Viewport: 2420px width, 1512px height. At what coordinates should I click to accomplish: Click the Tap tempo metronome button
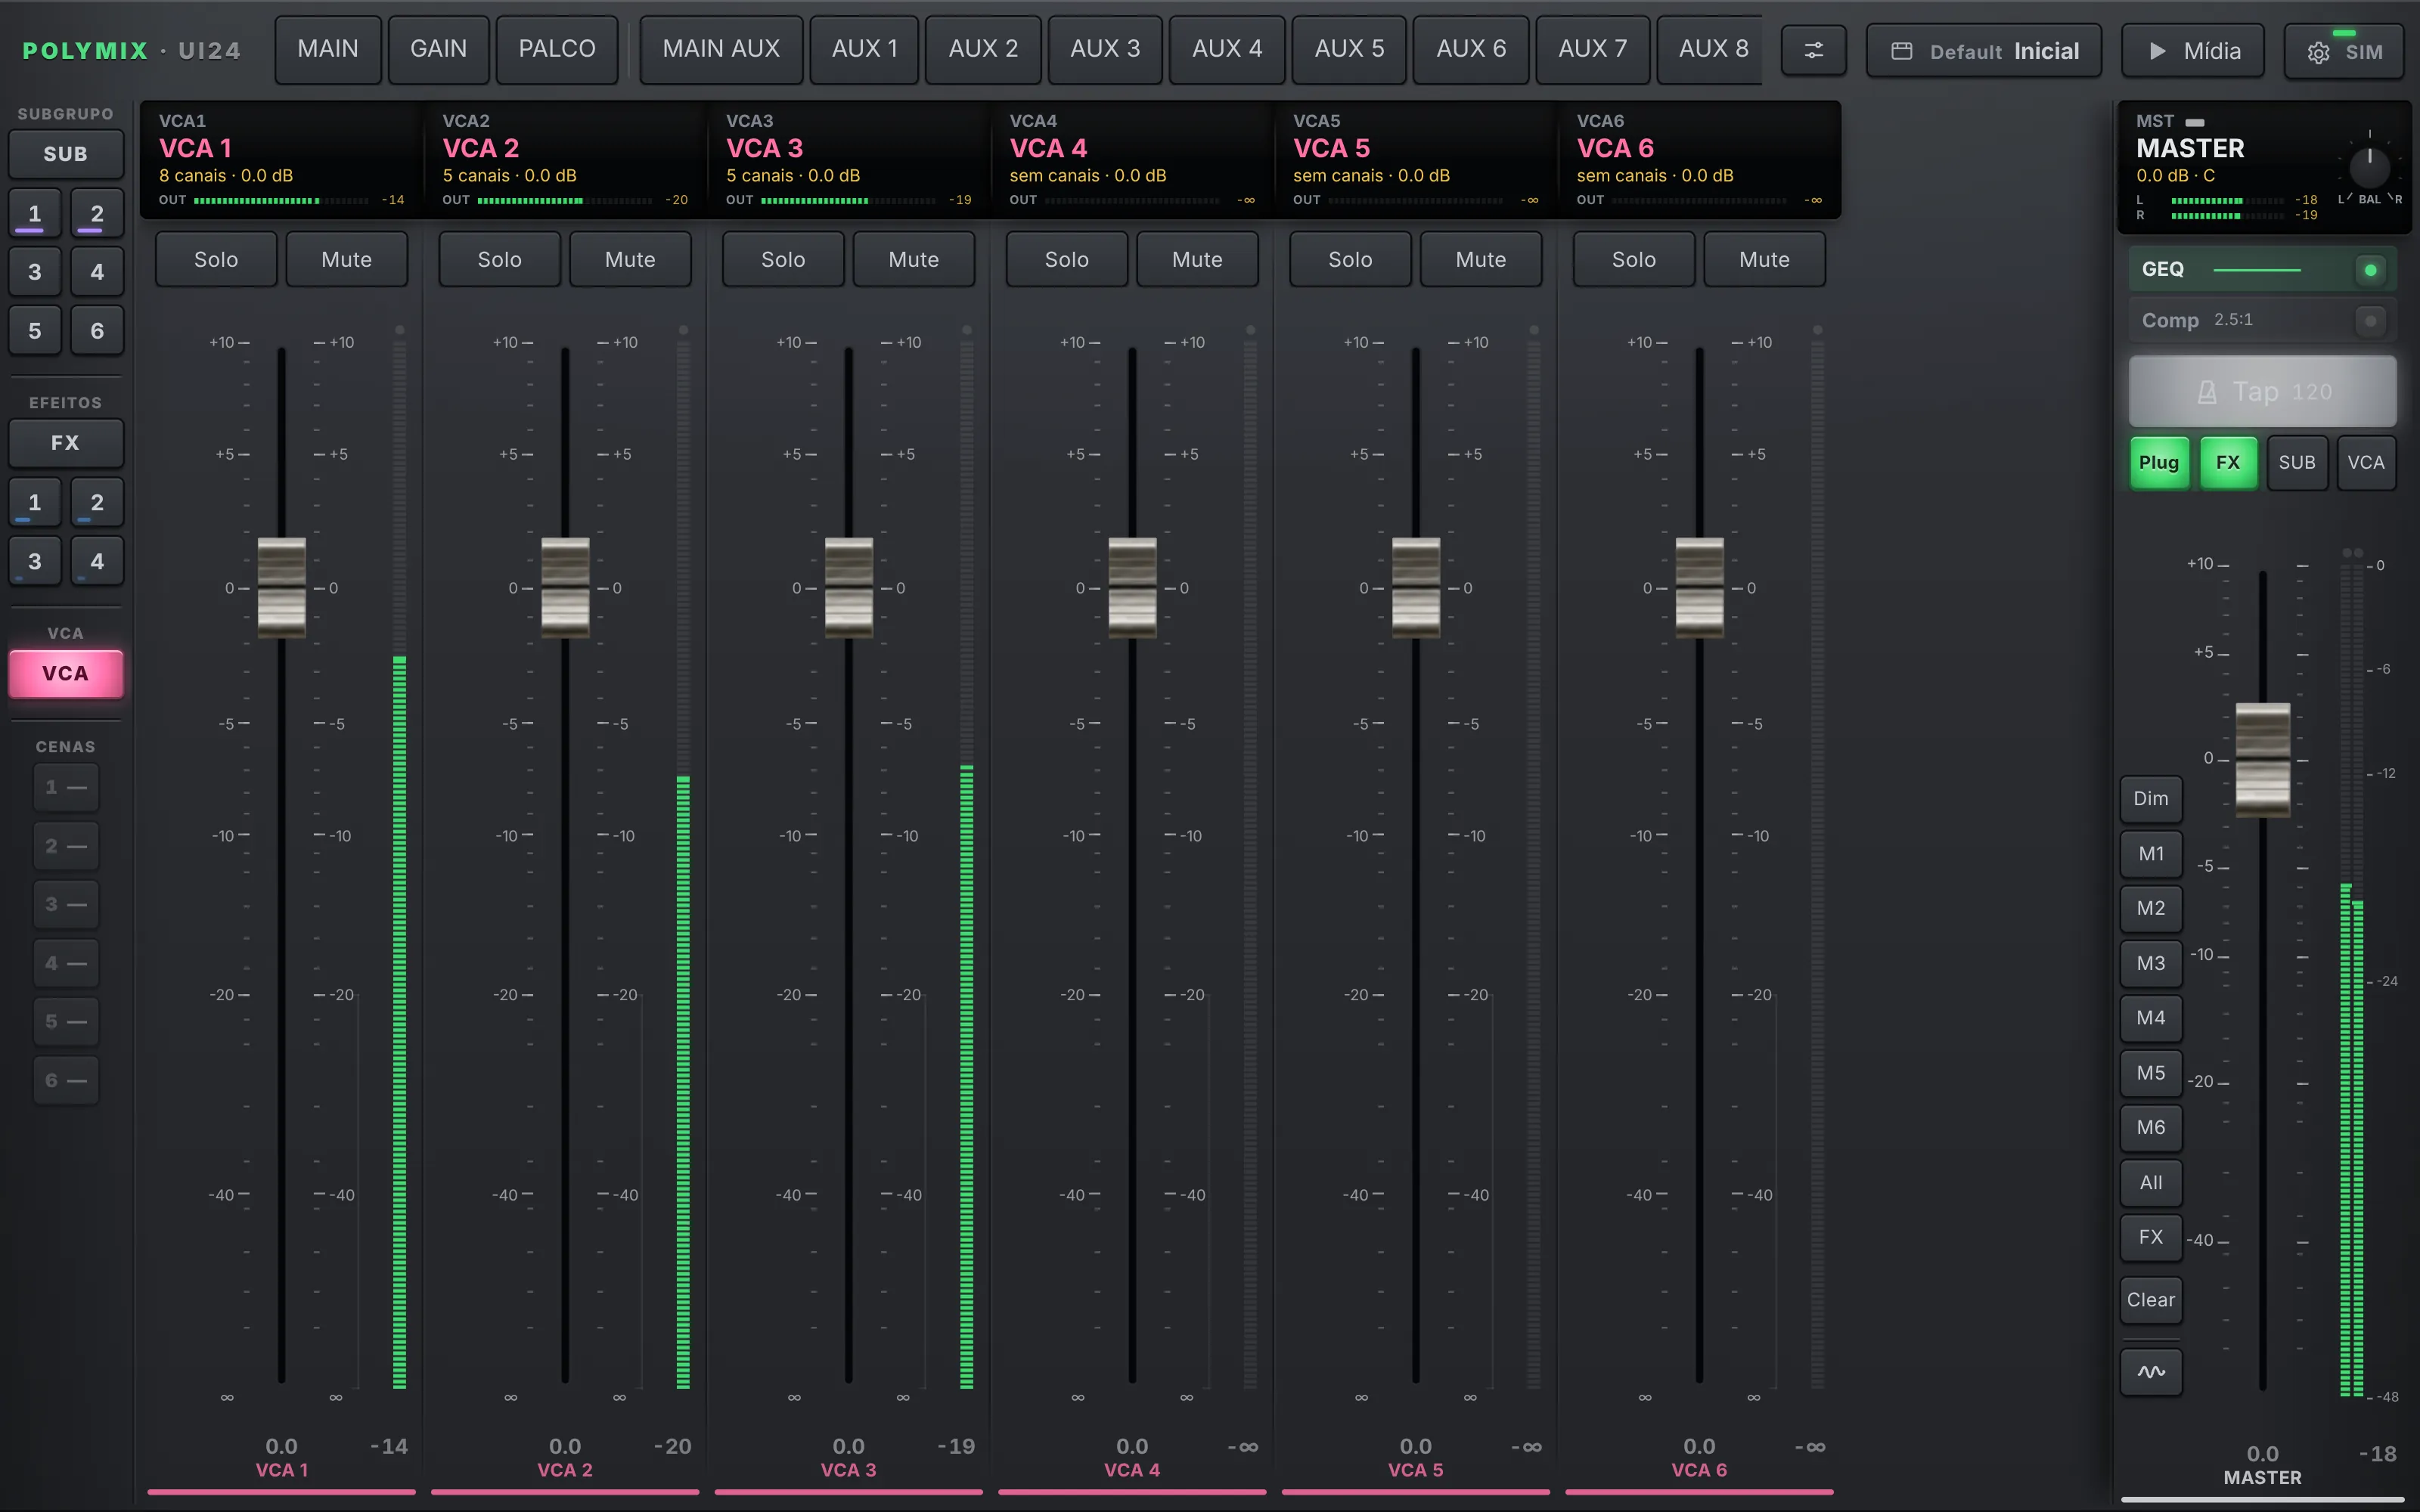pyautogui.click(x=2262, y=391)
